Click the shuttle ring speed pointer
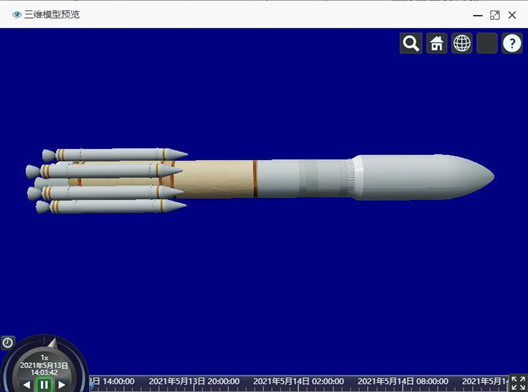The height and width of the screenshot is (392, 528). pyautogui.click(x=52, y=343)
